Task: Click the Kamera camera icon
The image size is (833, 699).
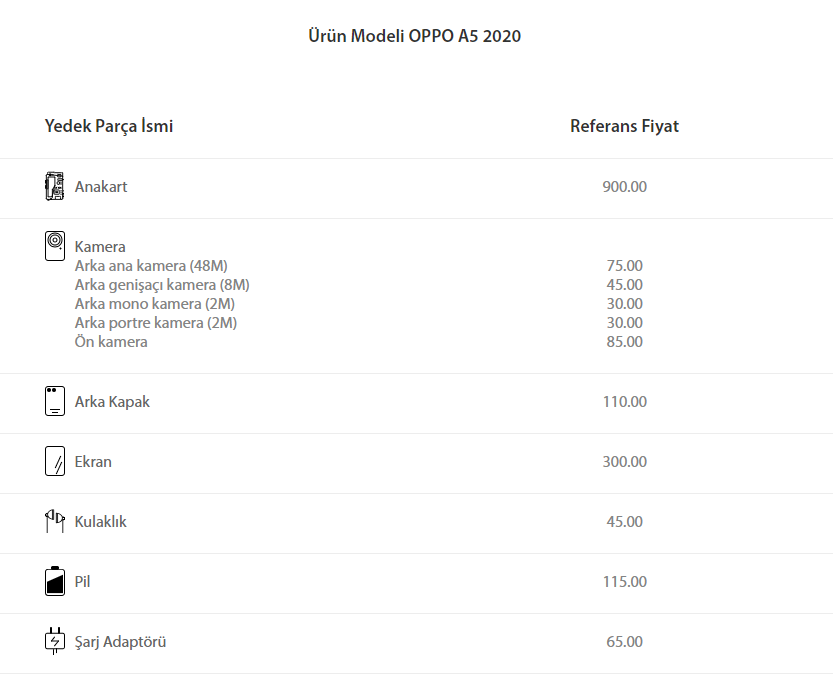Action: click(x=55, y=246)
